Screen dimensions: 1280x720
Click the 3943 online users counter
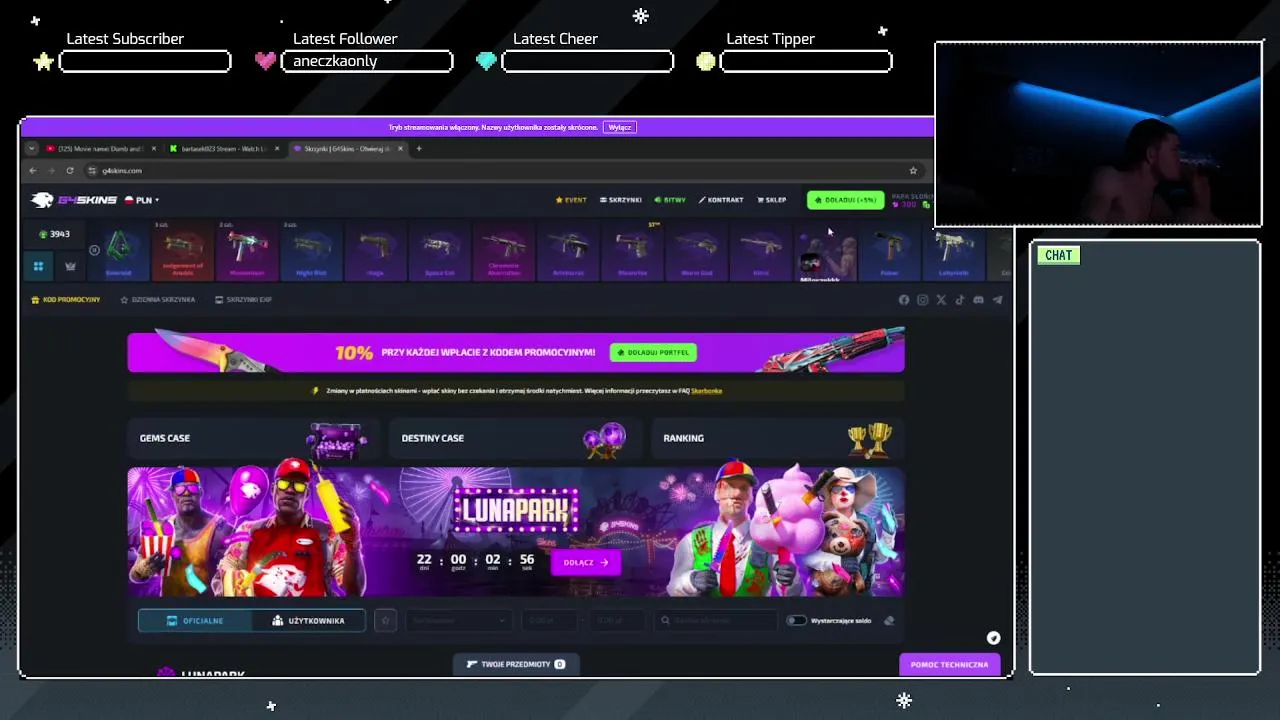[54, 234]
